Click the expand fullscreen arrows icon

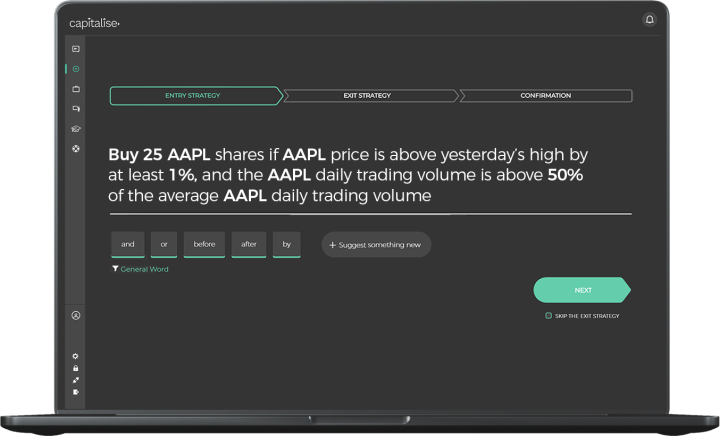coord(75,380)
